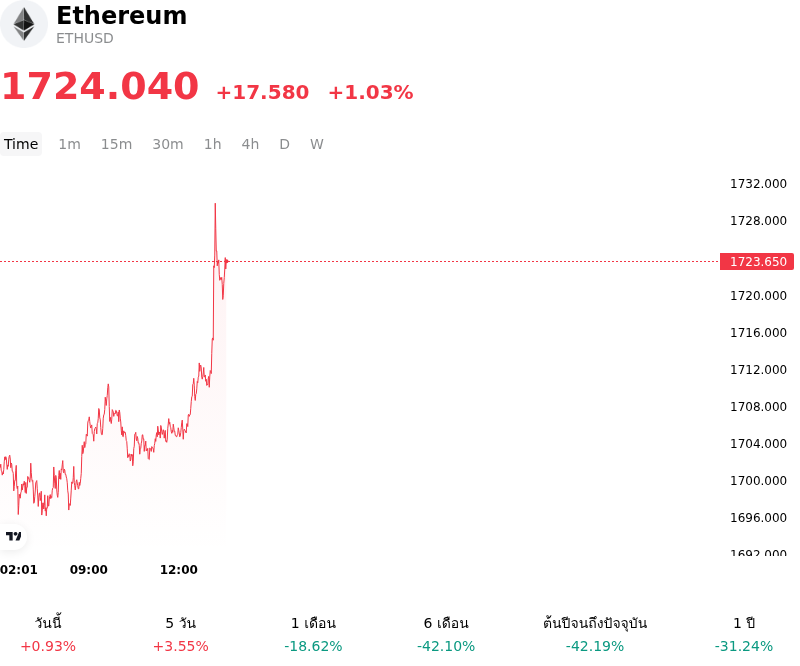Pick the 4h chart interval
This screenshot has height=666, width=800.
click(x=250, y=144)
